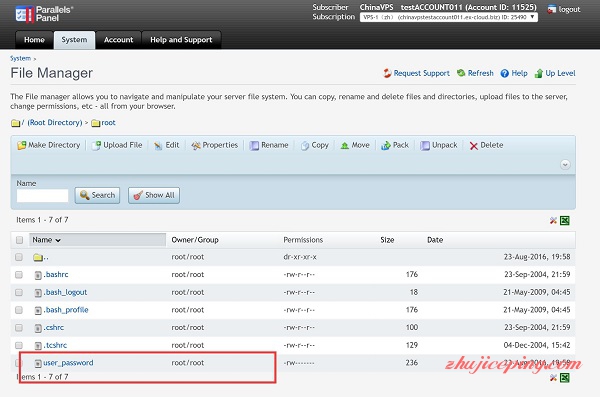Click the top export-to-spreadsheet green icon
The width and height of the screenshot is (600, 397).
coord(565,221)
